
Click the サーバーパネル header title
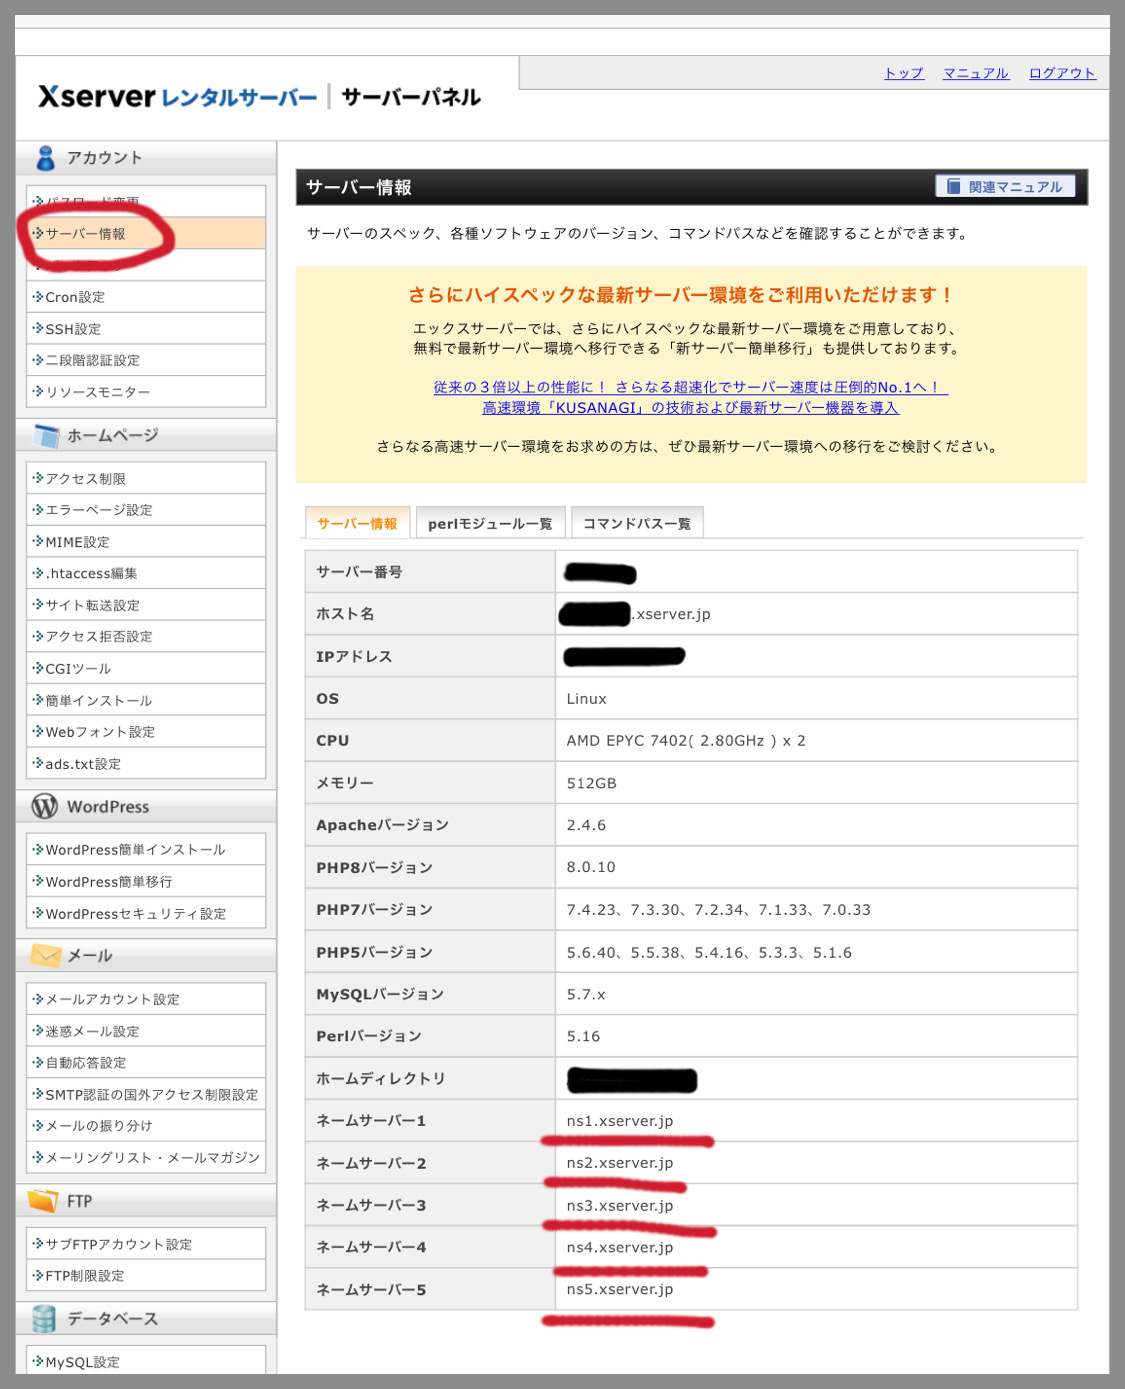(411, 97)
